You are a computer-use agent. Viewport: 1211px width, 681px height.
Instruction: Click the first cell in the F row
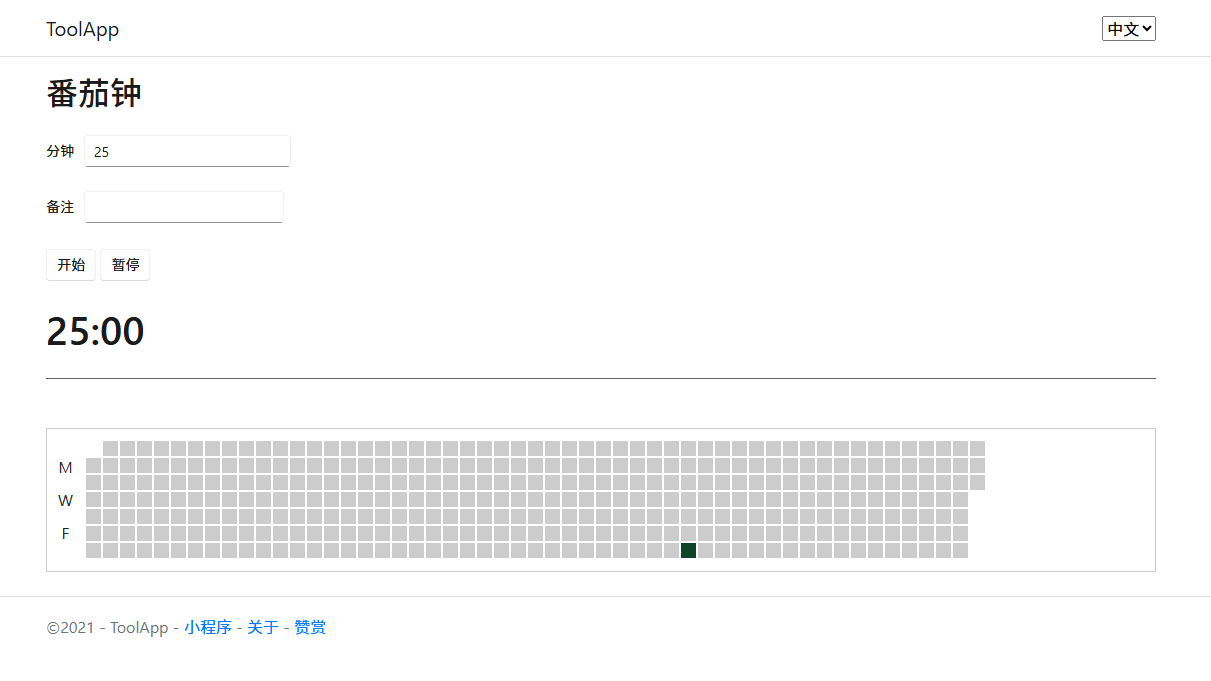pos(93,533)
